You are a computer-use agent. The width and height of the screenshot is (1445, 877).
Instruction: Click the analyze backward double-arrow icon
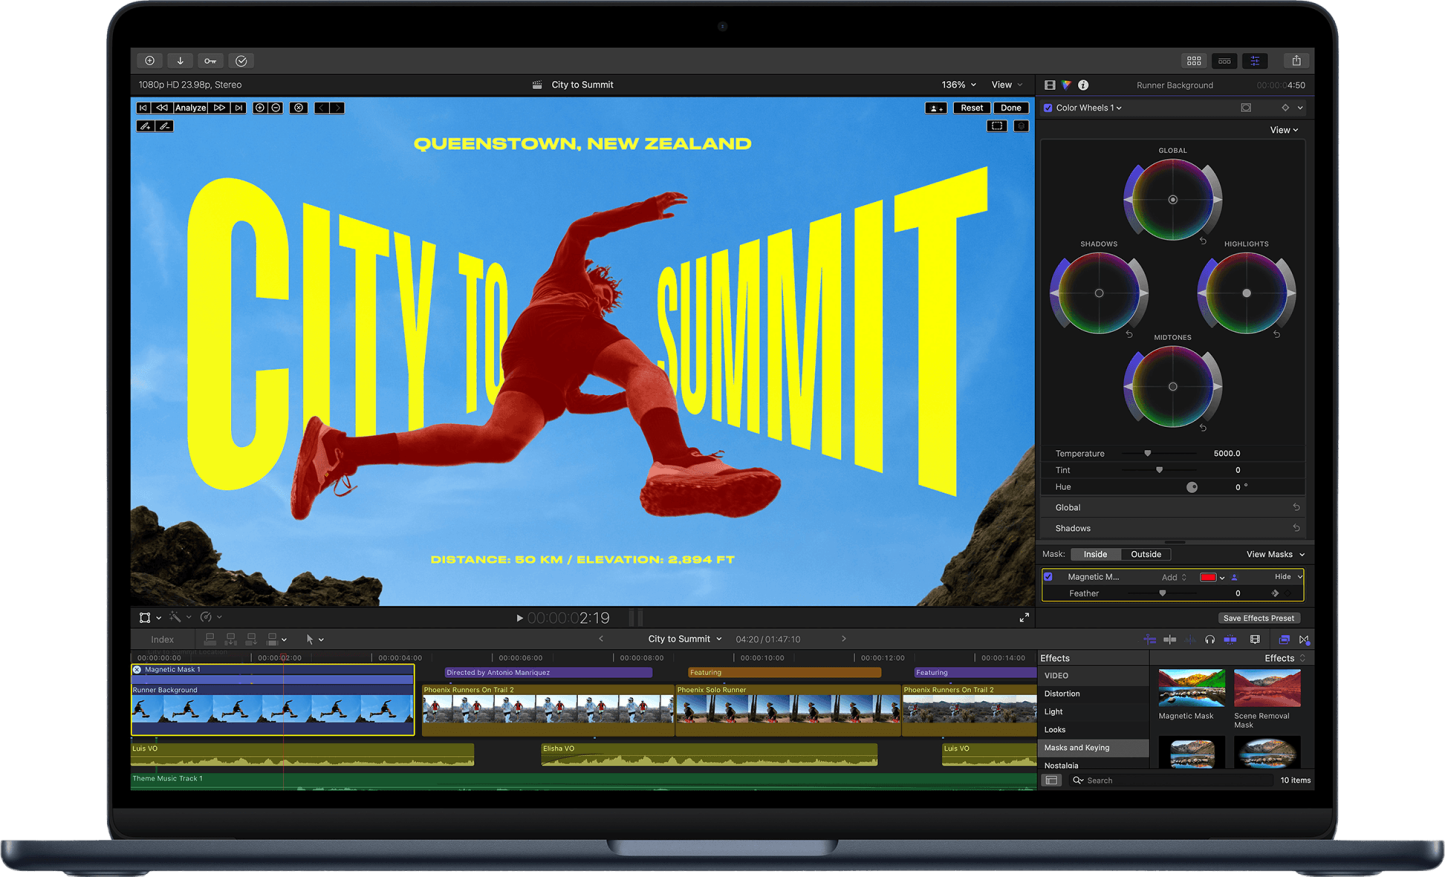click(162, 108)
